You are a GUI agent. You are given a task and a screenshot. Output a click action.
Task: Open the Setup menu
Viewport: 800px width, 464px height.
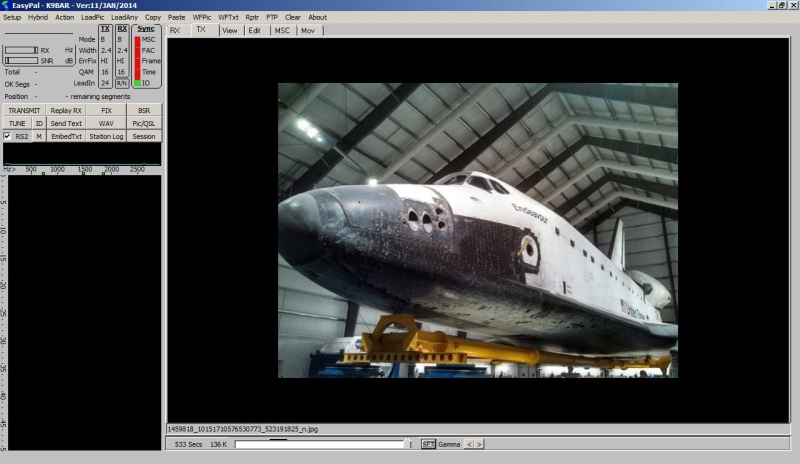click(12, 17)
